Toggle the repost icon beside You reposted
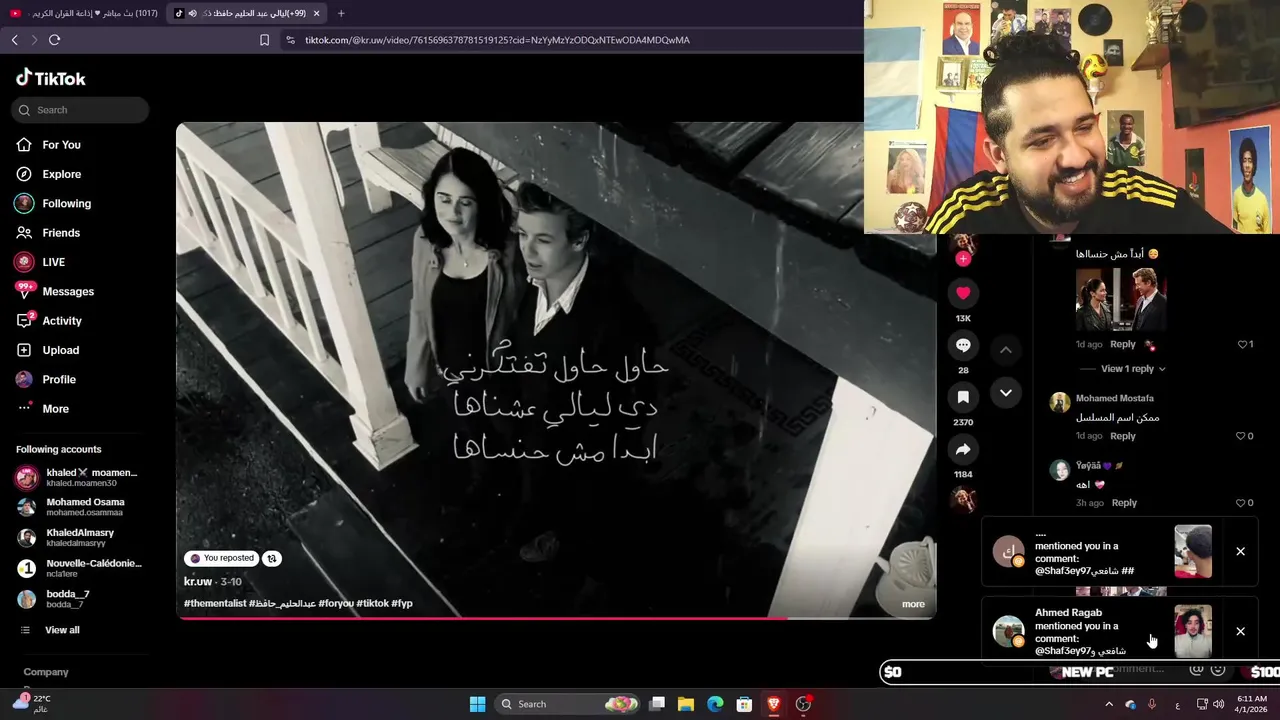The width and height of the screenshot is (1280, 720). pos(272,559)
